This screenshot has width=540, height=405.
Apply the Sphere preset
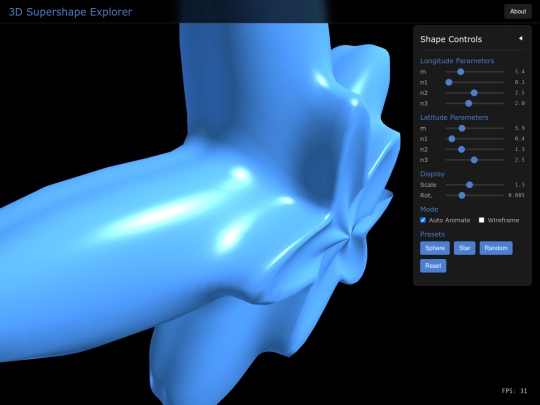click(x=435, y=248)
